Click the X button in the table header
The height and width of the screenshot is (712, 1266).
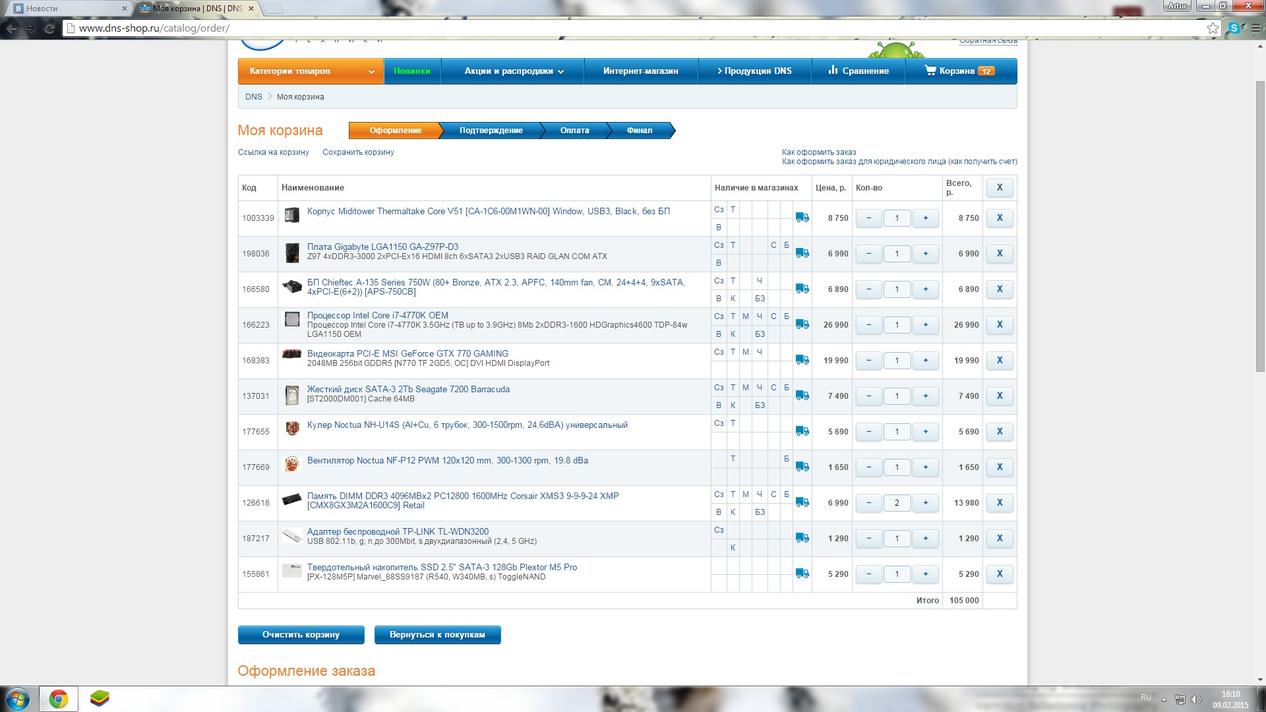pos(999,187)
